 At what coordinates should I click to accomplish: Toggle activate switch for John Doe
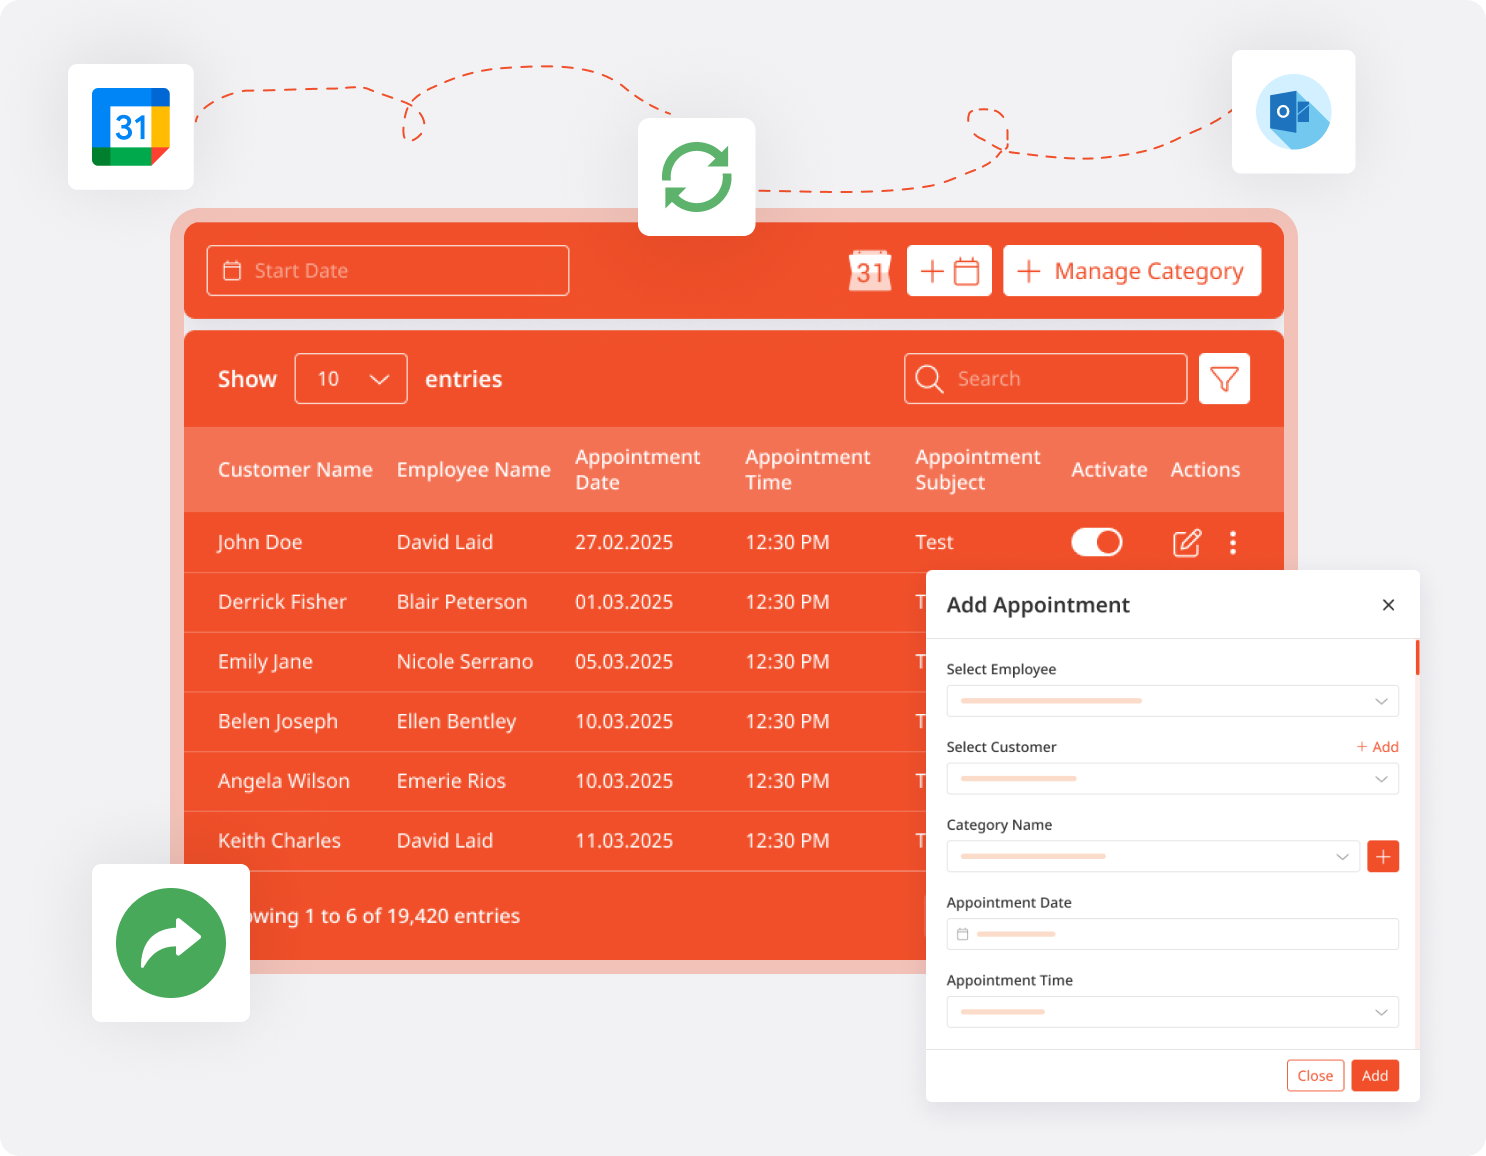(1097, 542)
